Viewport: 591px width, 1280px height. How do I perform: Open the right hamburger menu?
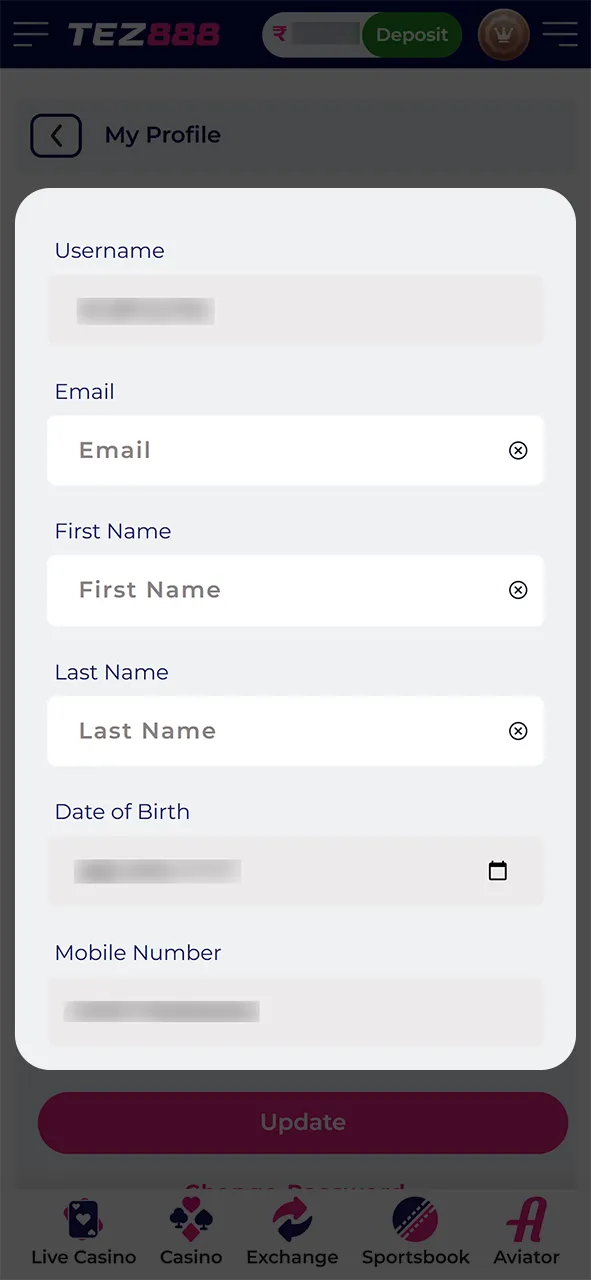pyautogui.click(x=560, y=34)
